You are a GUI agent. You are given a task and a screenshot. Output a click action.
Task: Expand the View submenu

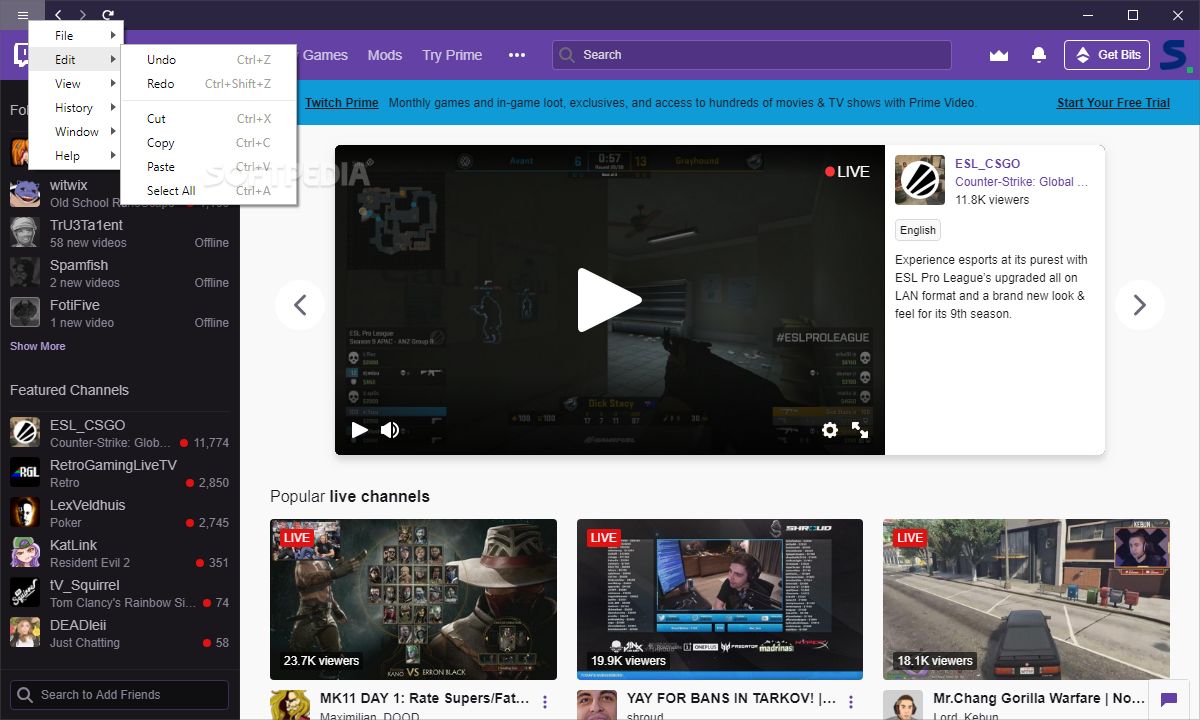(76, 84)
